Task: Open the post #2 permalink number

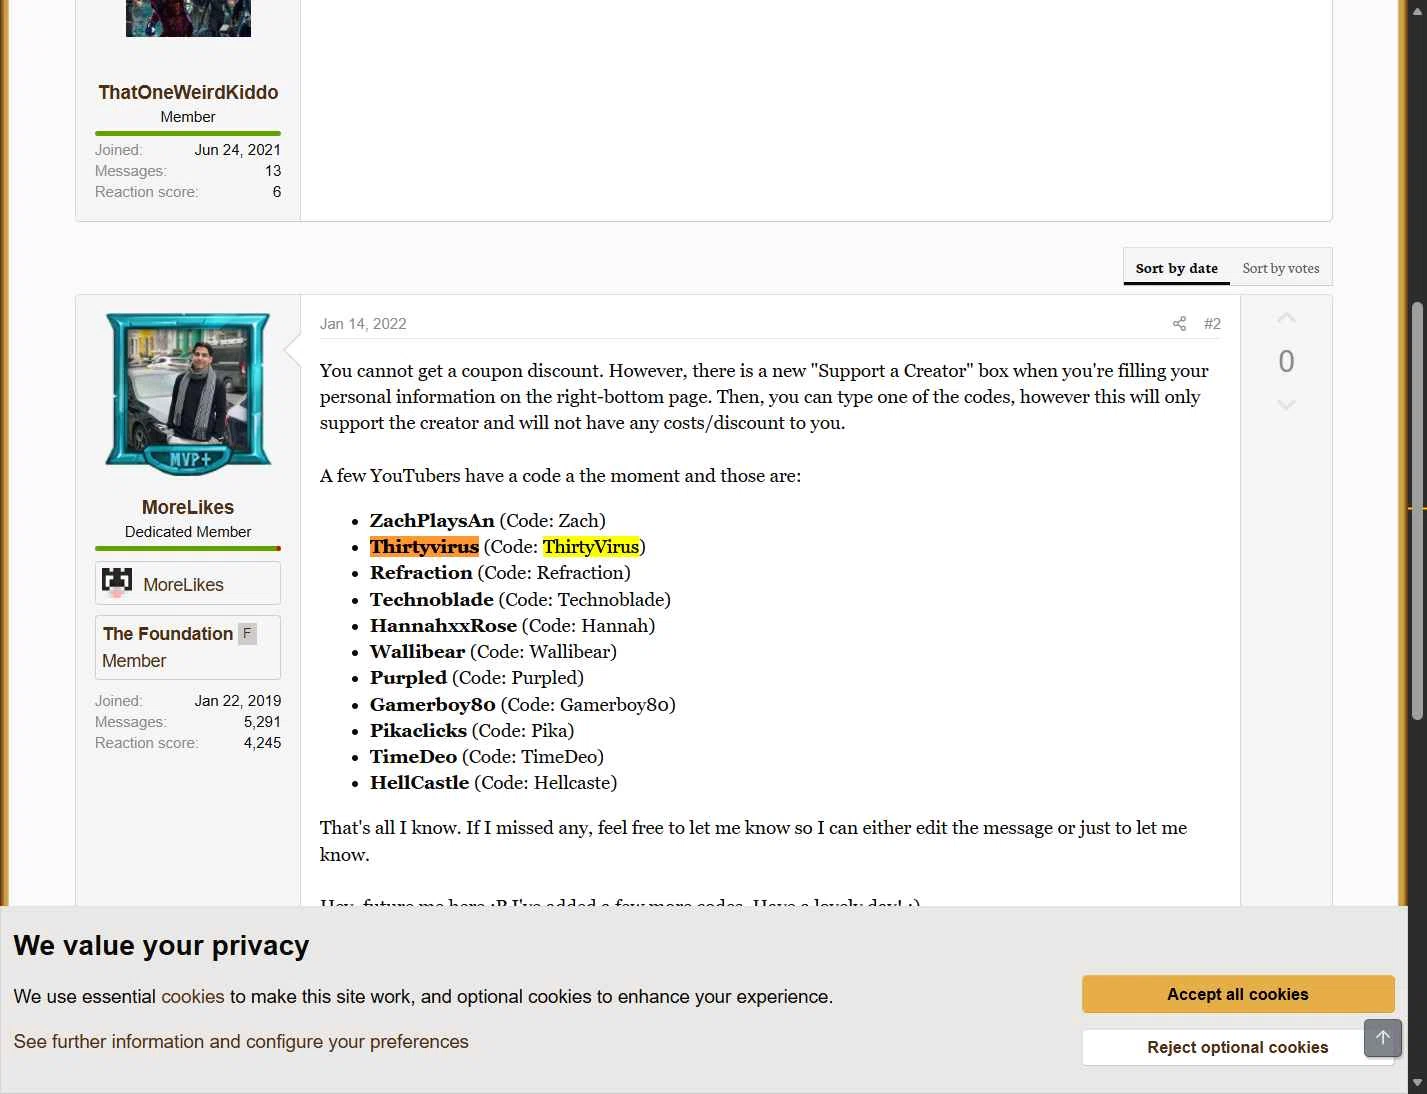Action: pos(1212,324)
